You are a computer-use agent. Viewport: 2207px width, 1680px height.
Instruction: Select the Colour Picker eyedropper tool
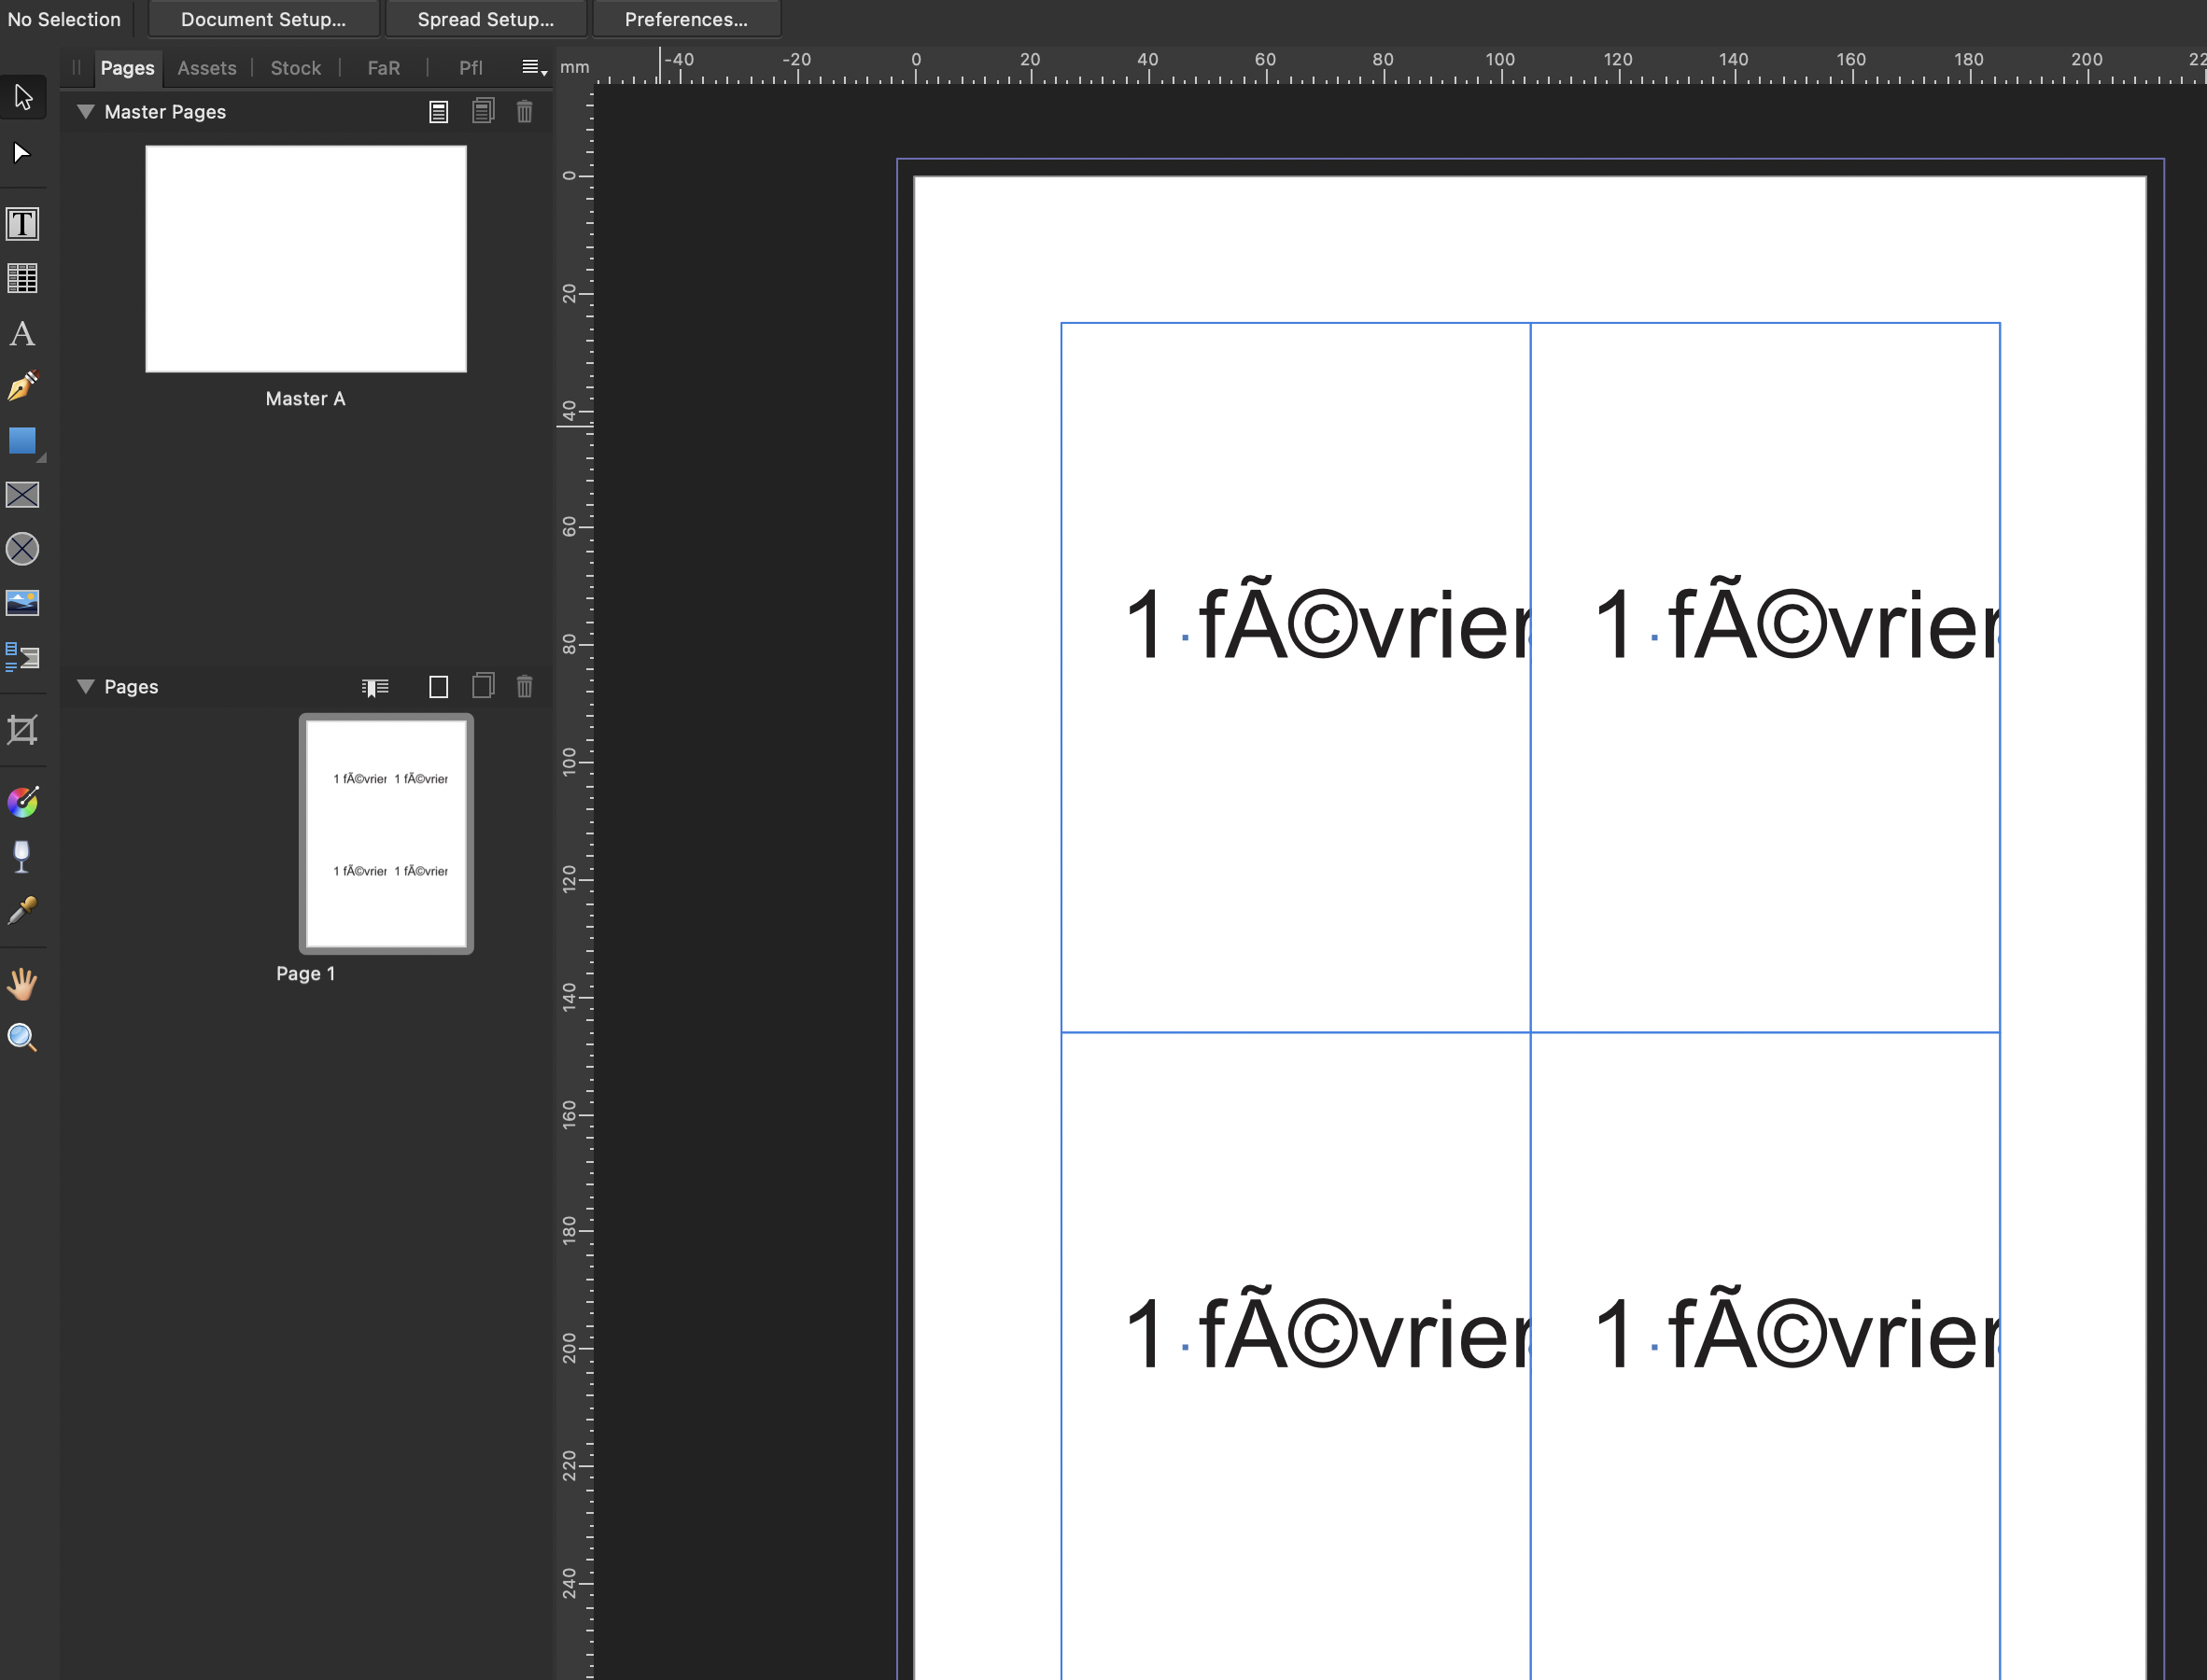coord(23,910)
